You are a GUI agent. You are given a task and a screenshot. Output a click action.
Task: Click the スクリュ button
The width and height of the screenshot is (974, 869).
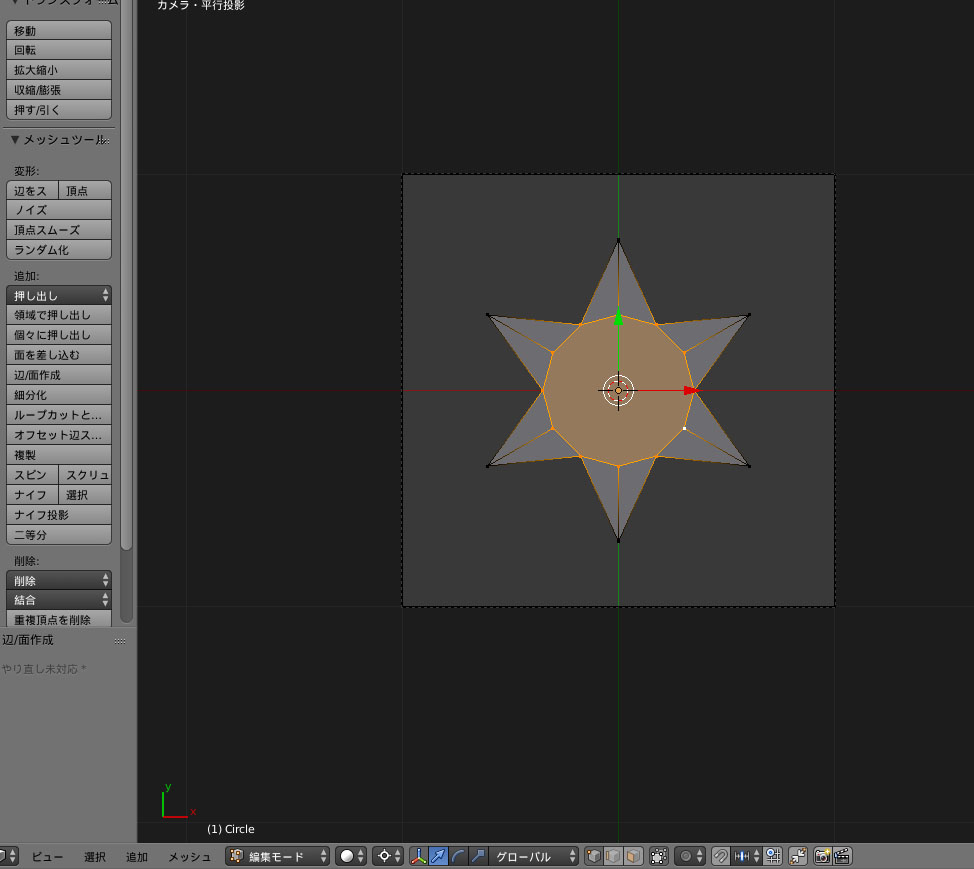point(85,475)
